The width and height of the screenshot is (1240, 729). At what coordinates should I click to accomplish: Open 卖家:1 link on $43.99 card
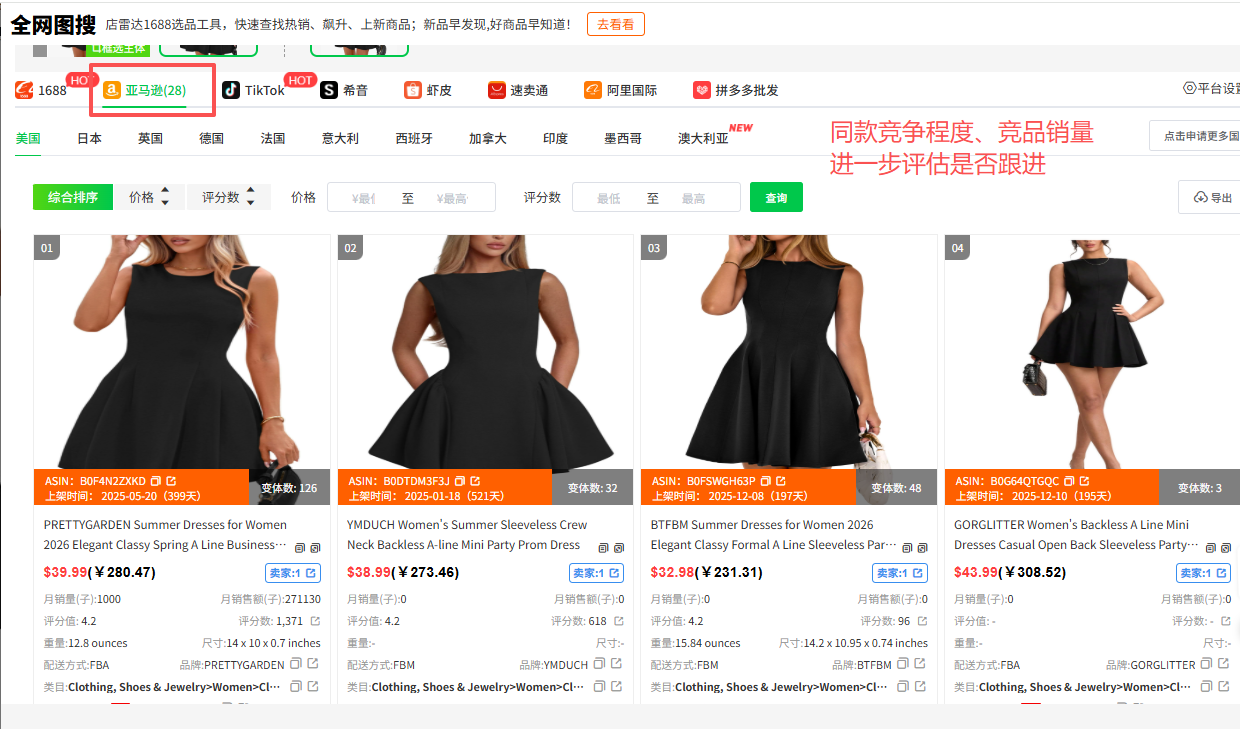point(1203,573)
